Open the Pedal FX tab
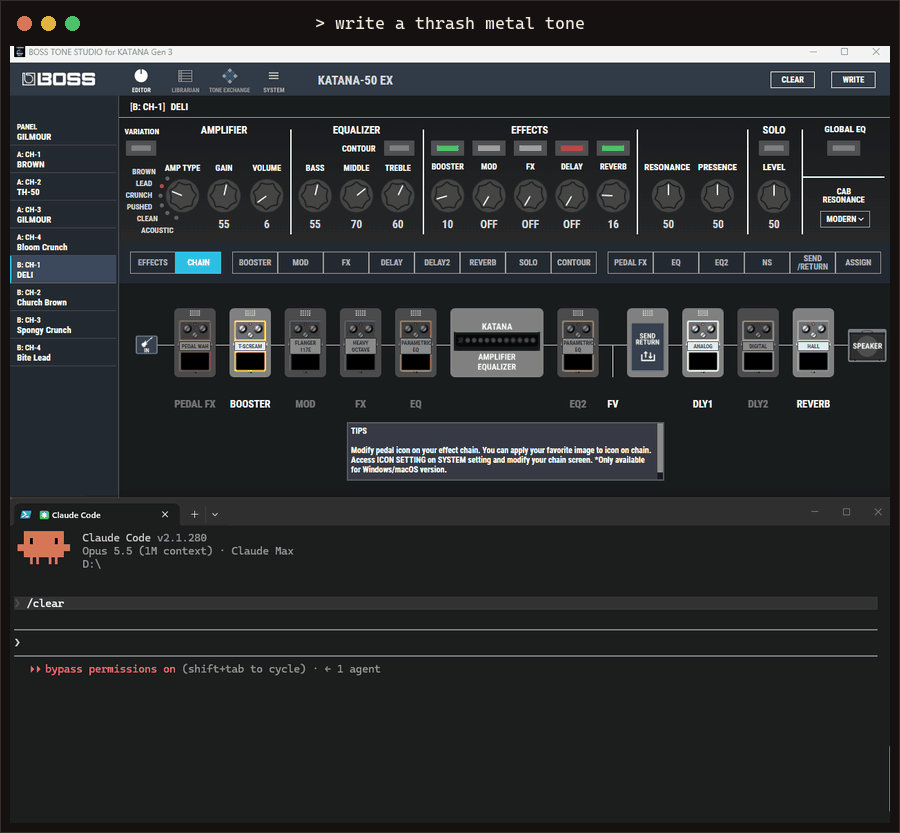 click(x=630, y=262)
